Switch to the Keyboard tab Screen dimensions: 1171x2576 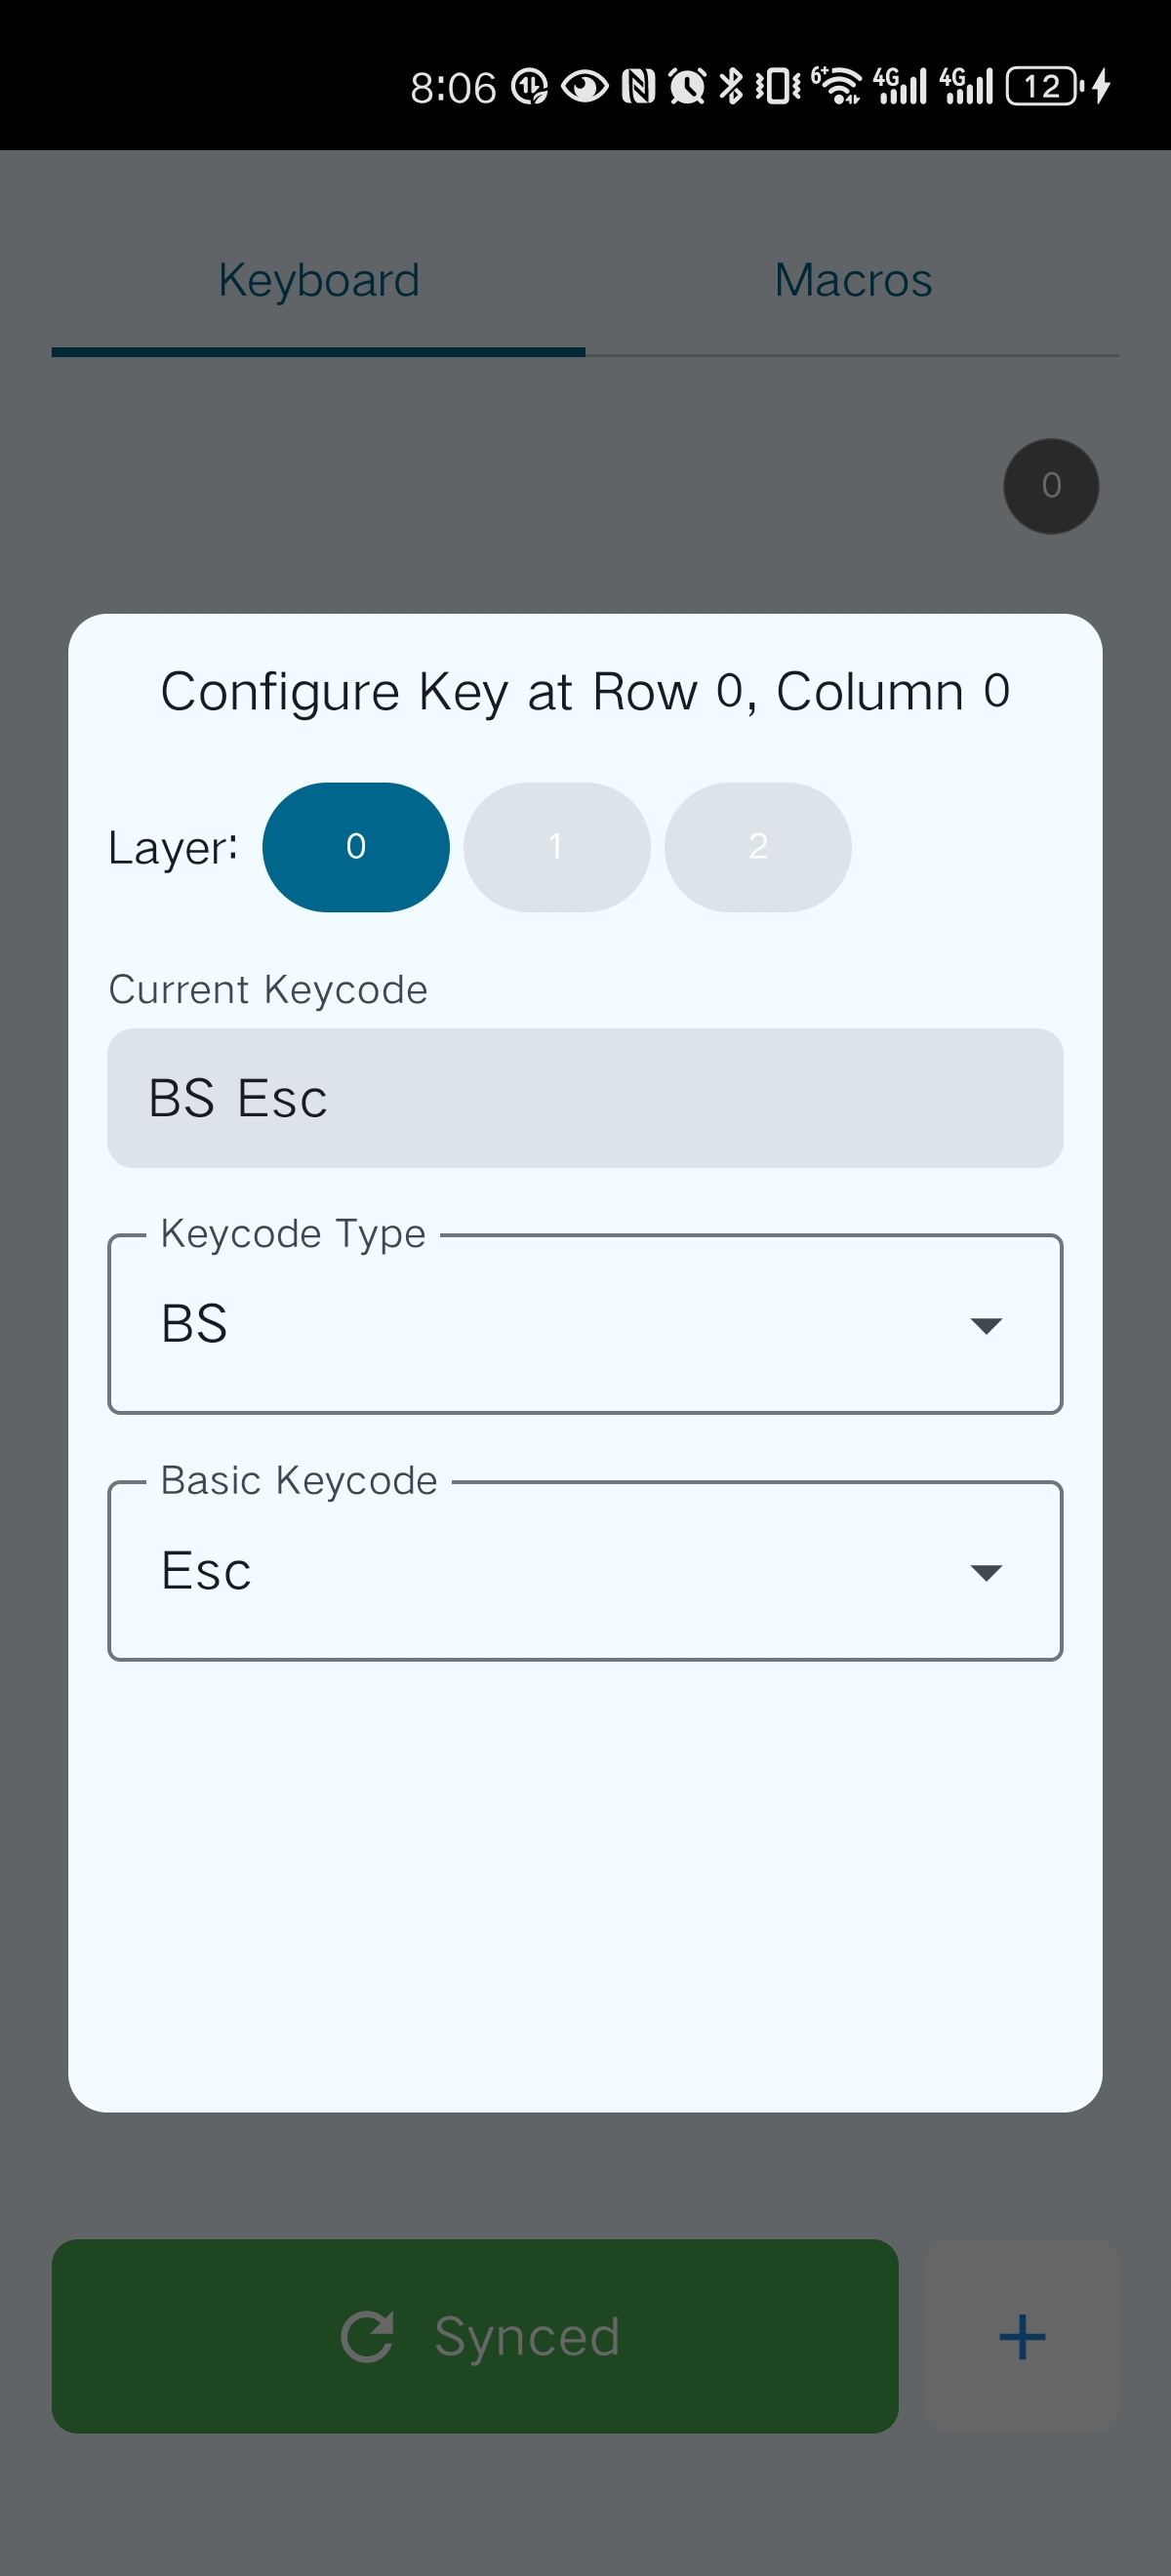pyautogui.click(x=318, y=281)
